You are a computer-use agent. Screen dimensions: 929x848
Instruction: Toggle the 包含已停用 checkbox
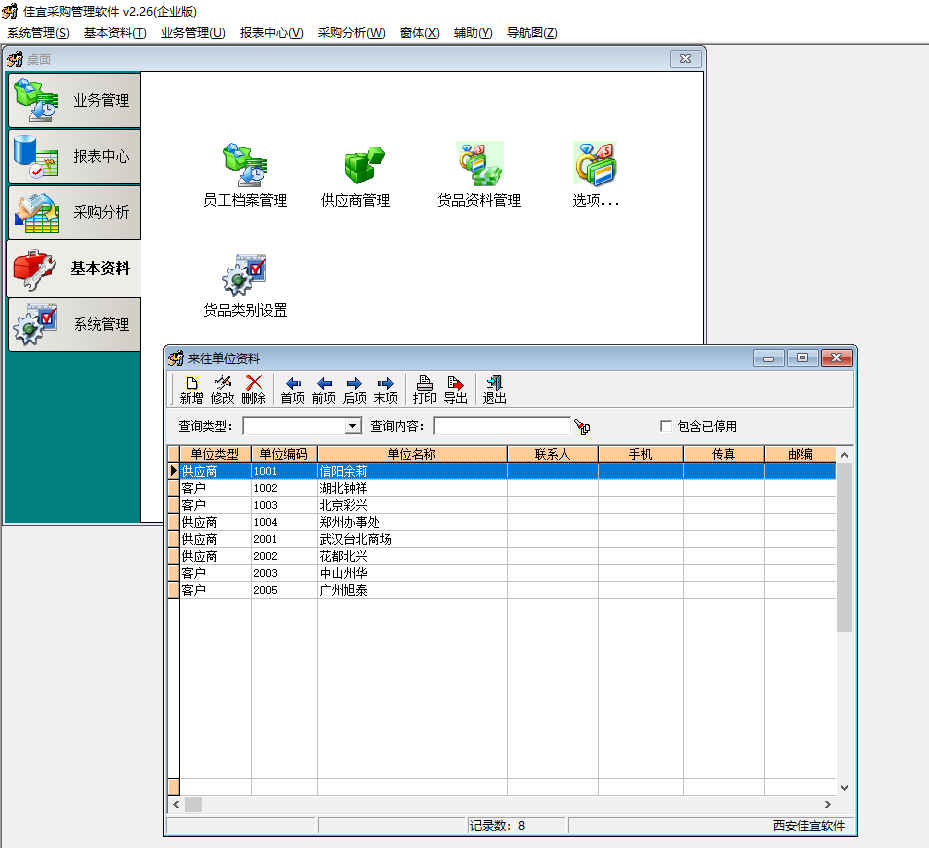[666, 426]
